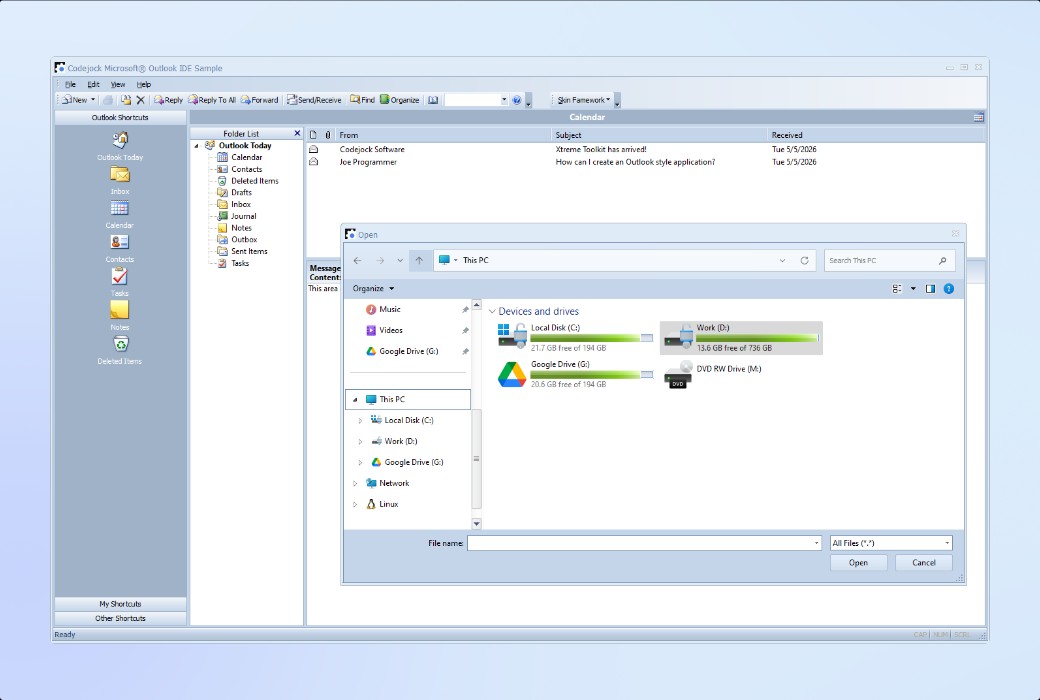1040x700 pixels.
Task: Refresh the This PC location
Action: click(x=805, y=261)
